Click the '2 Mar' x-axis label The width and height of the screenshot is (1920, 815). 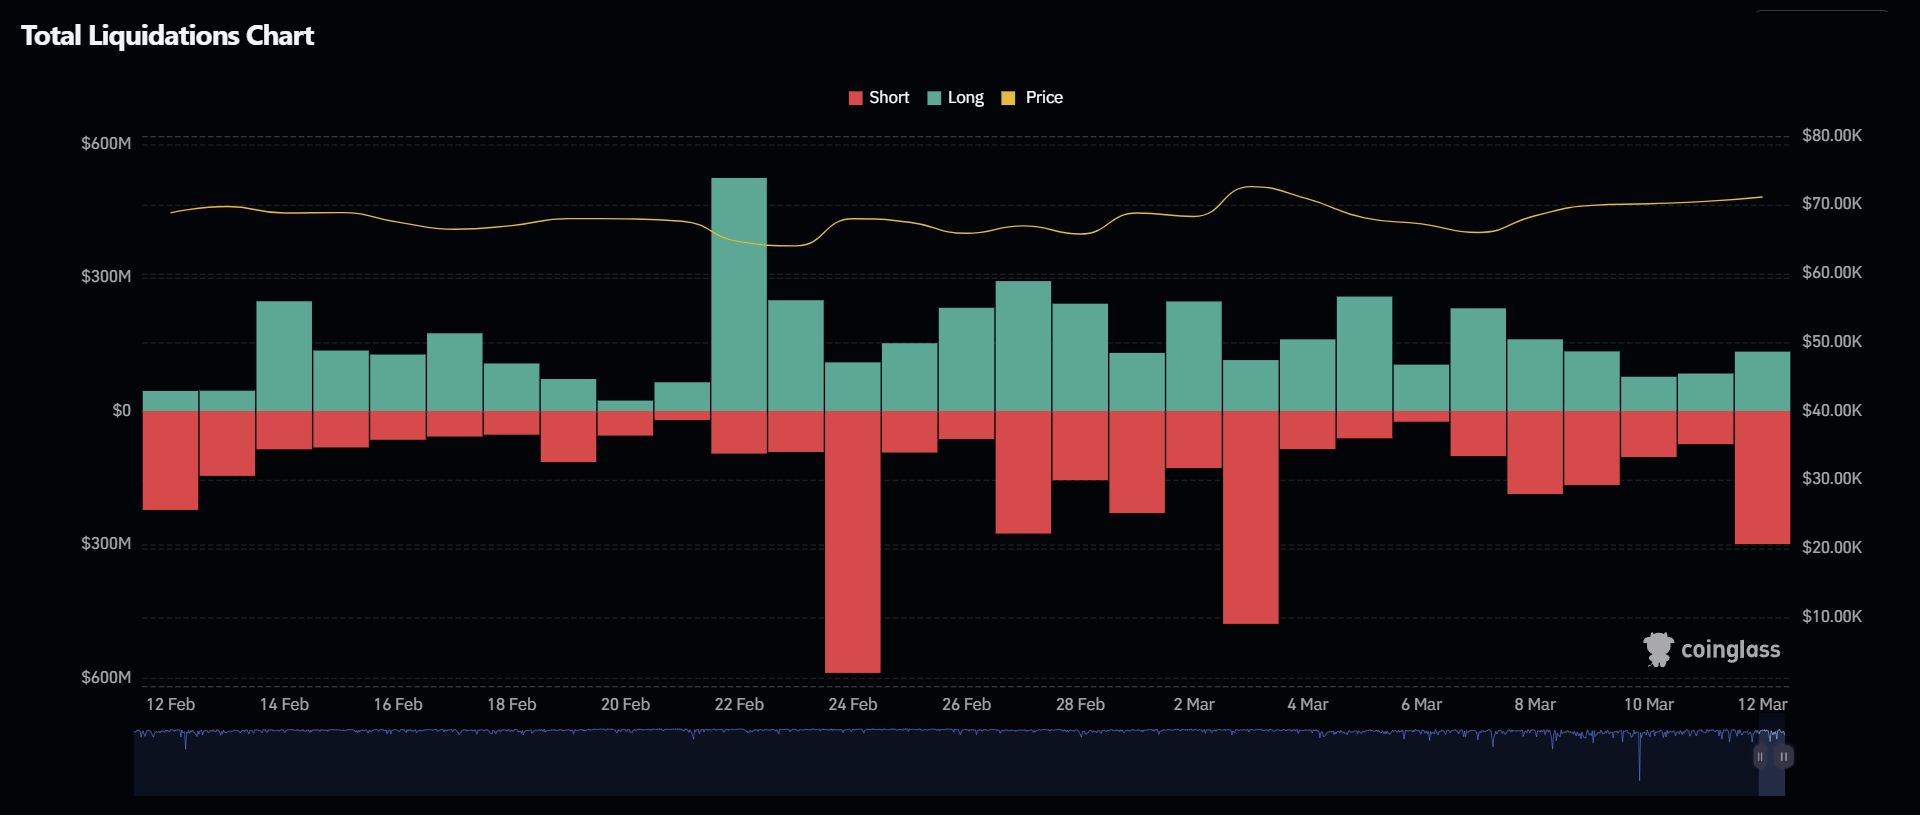pos(1194,704)
